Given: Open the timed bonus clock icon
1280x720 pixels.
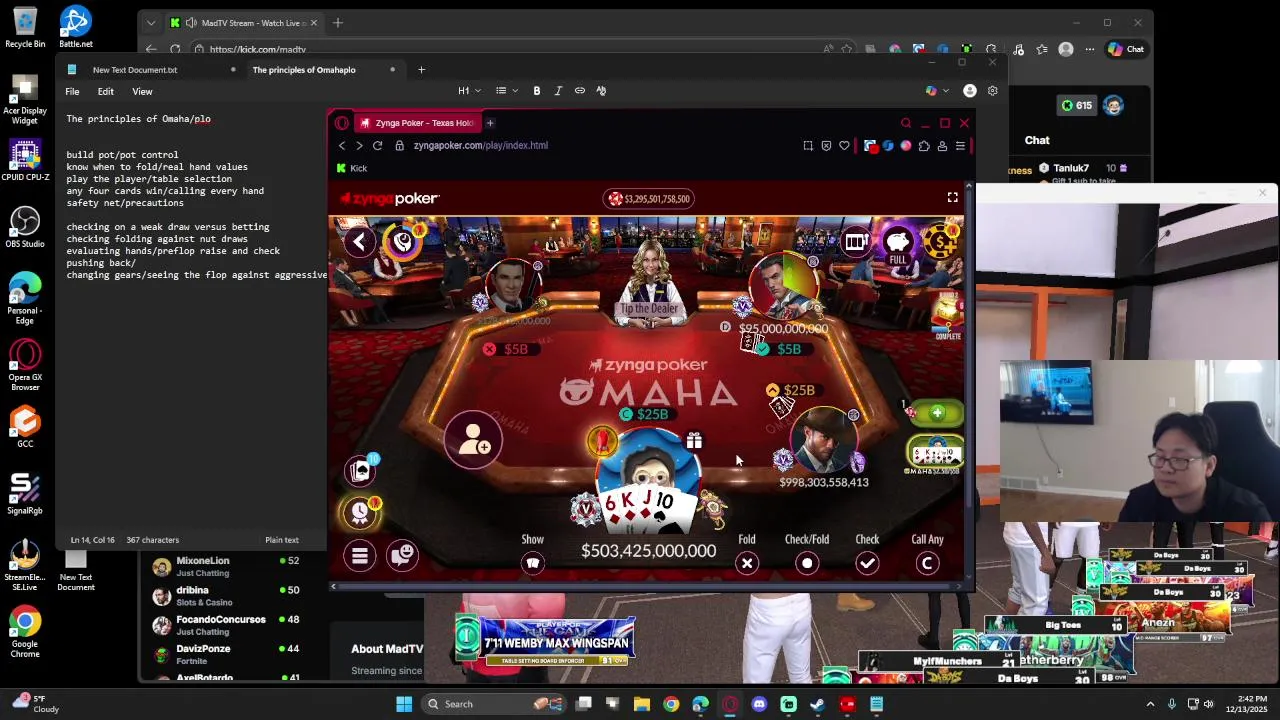Looking at the screenshot, I should (x=361, y=512).
